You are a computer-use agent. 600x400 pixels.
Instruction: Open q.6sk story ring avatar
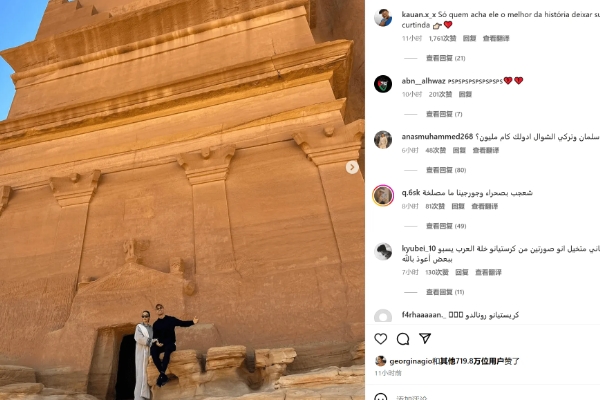click(383, 196)
